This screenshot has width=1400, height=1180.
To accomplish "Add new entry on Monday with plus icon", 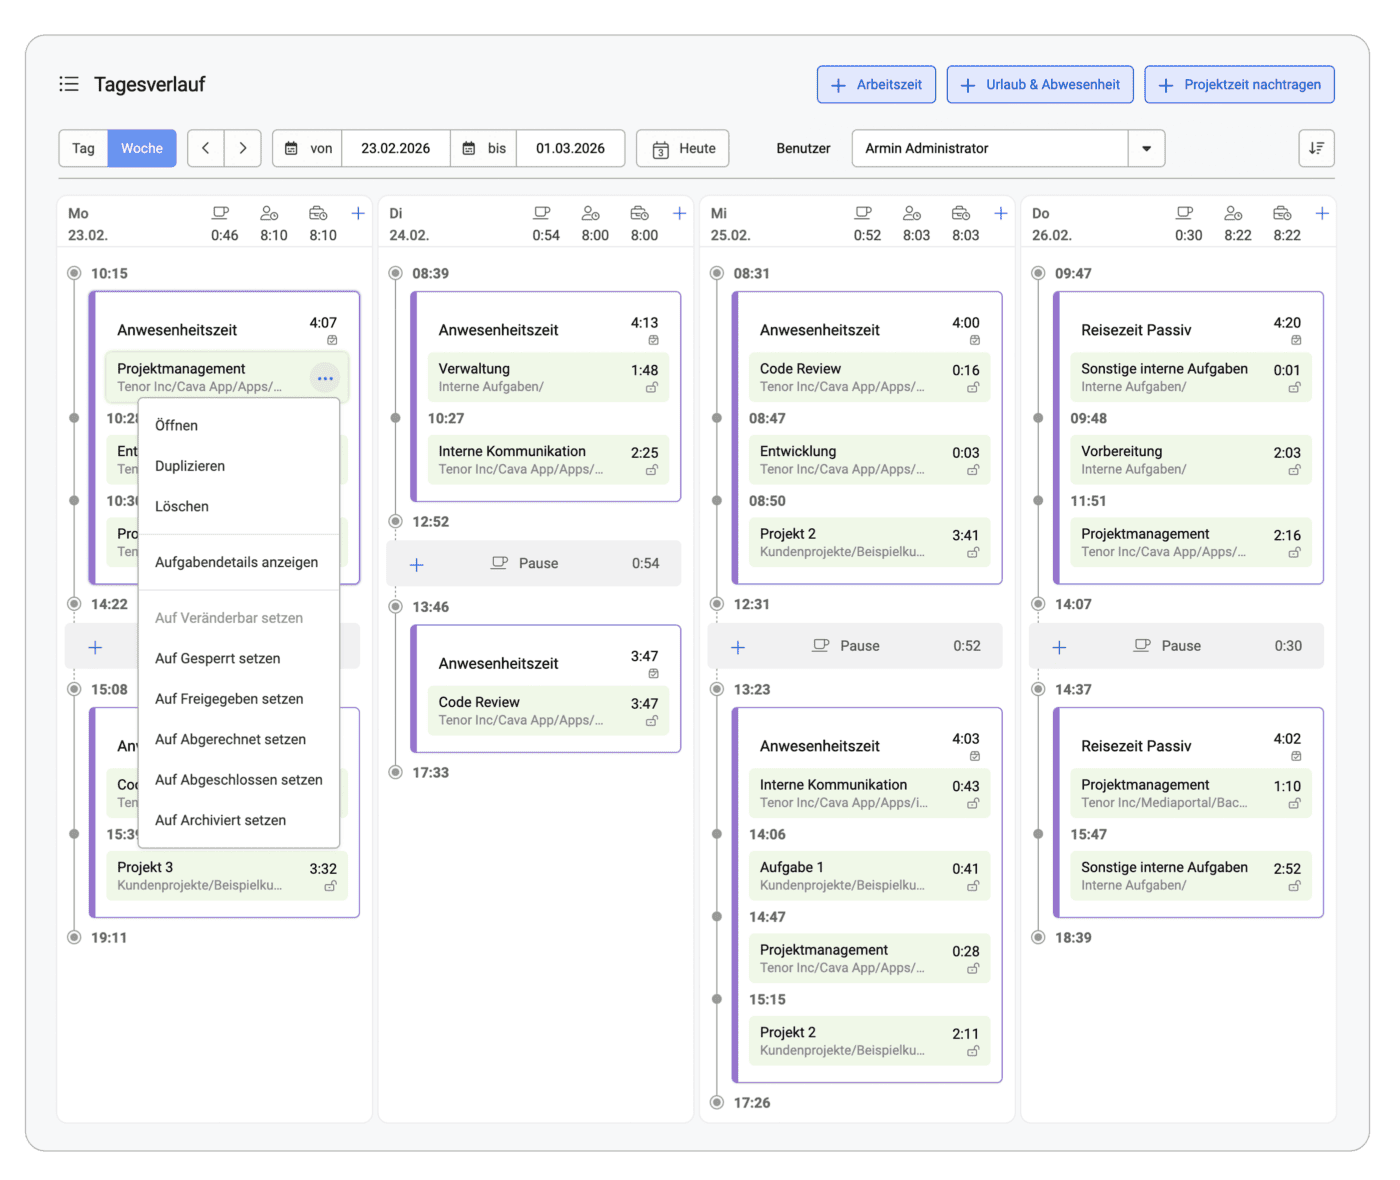I will point(358,213).
